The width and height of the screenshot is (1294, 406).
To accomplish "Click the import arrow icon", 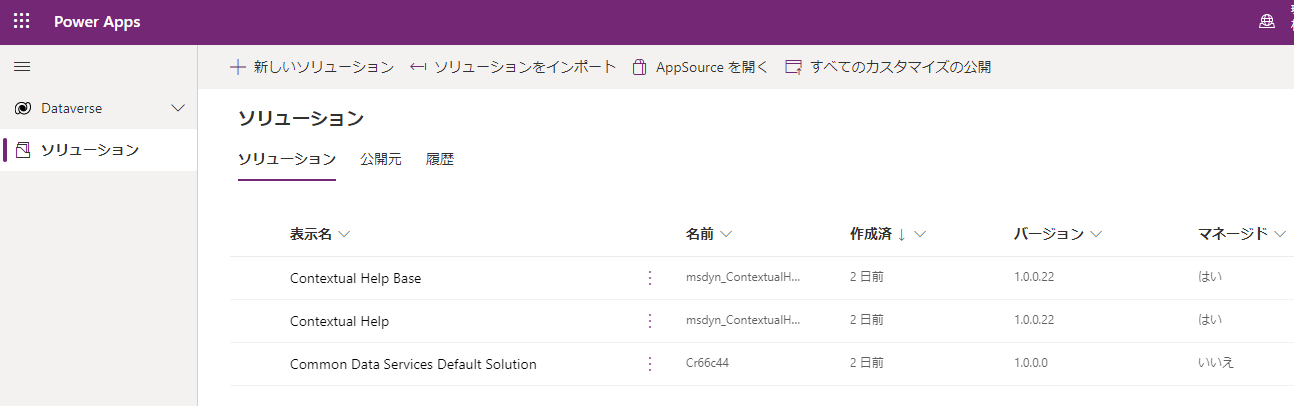I will click(x=419, y=67).
